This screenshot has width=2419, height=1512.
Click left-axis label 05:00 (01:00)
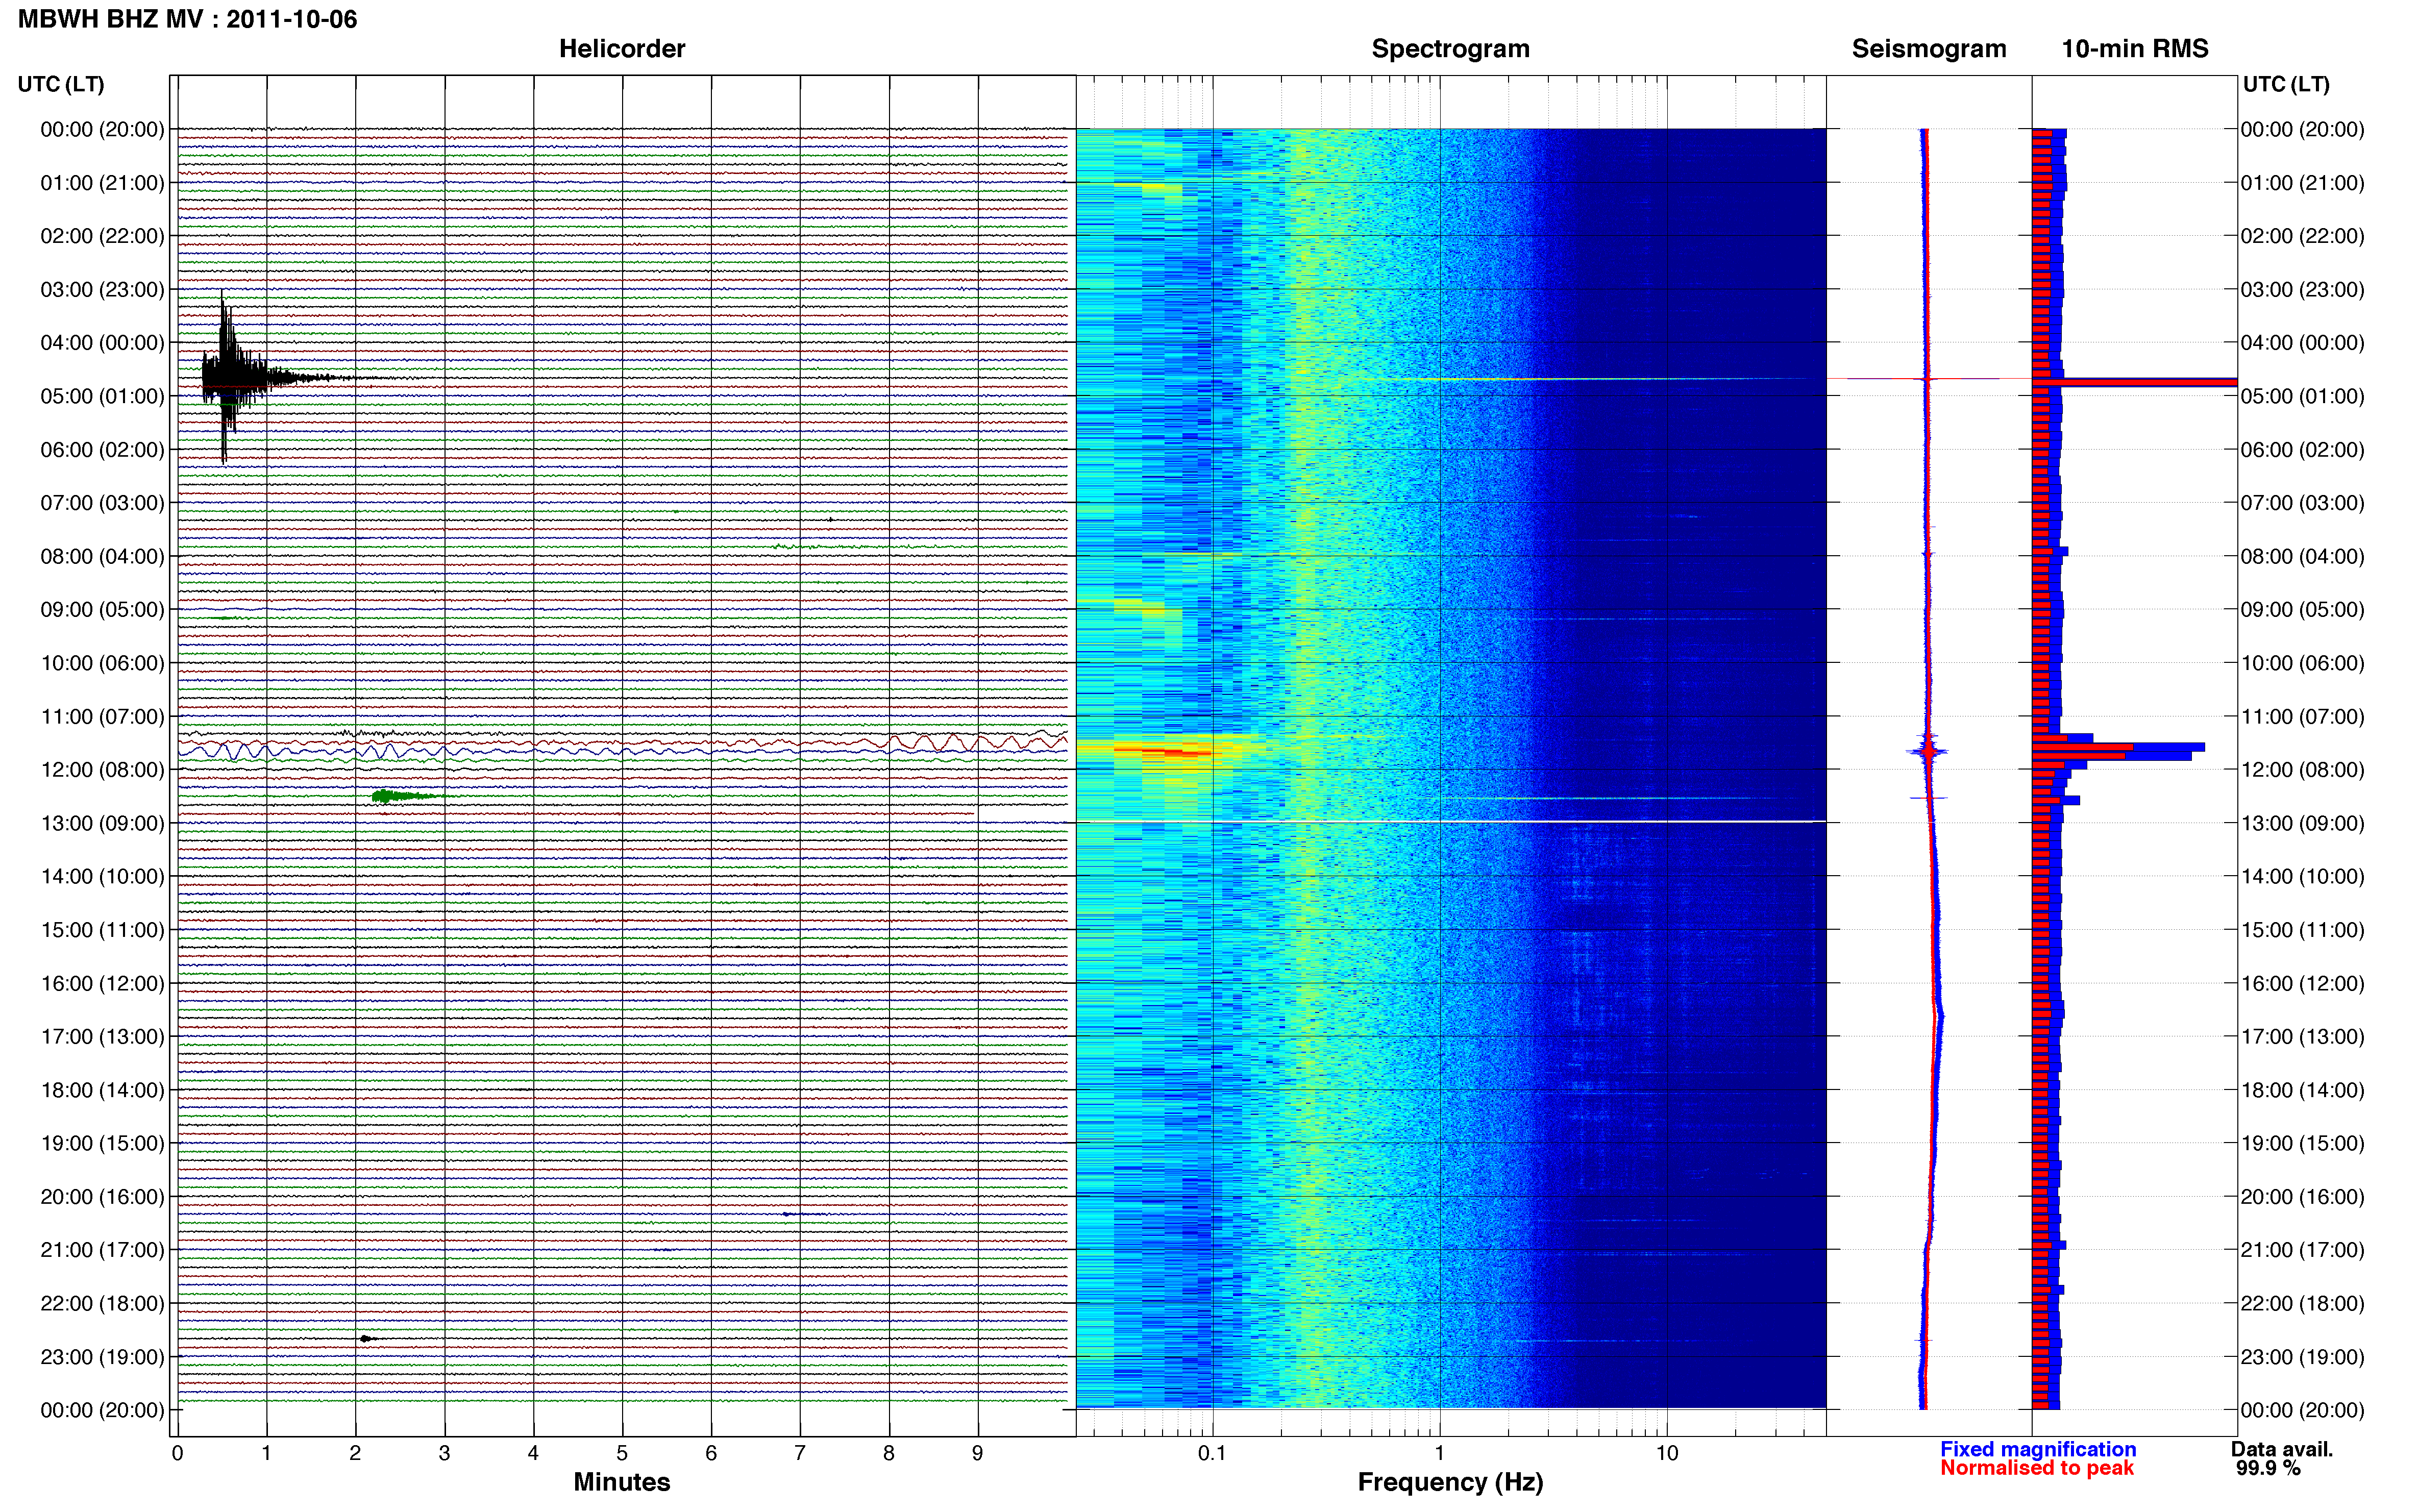click(x=102, y=396)
